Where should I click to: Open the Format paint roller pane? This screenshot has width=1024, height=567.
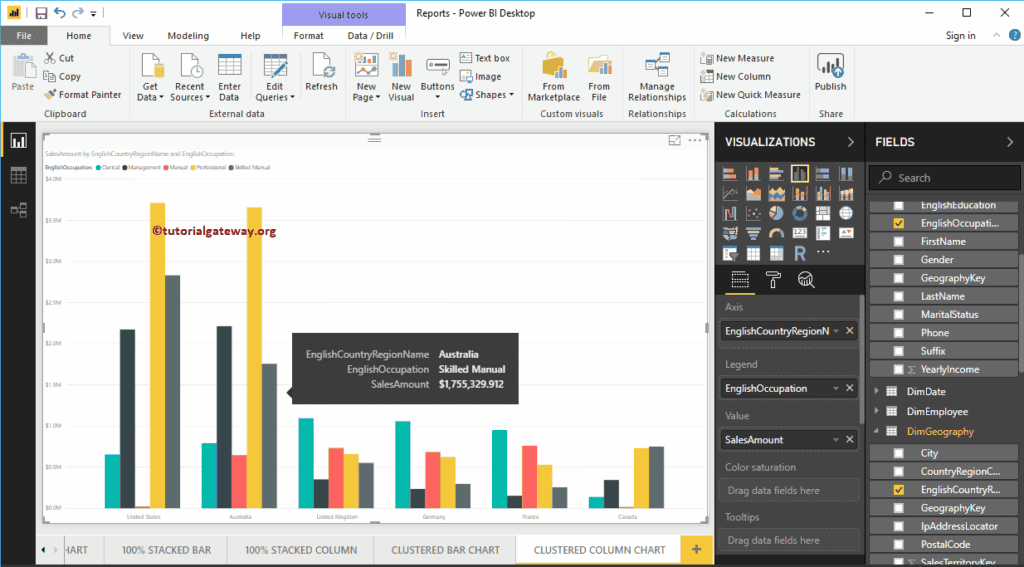[x=773, y=280]
